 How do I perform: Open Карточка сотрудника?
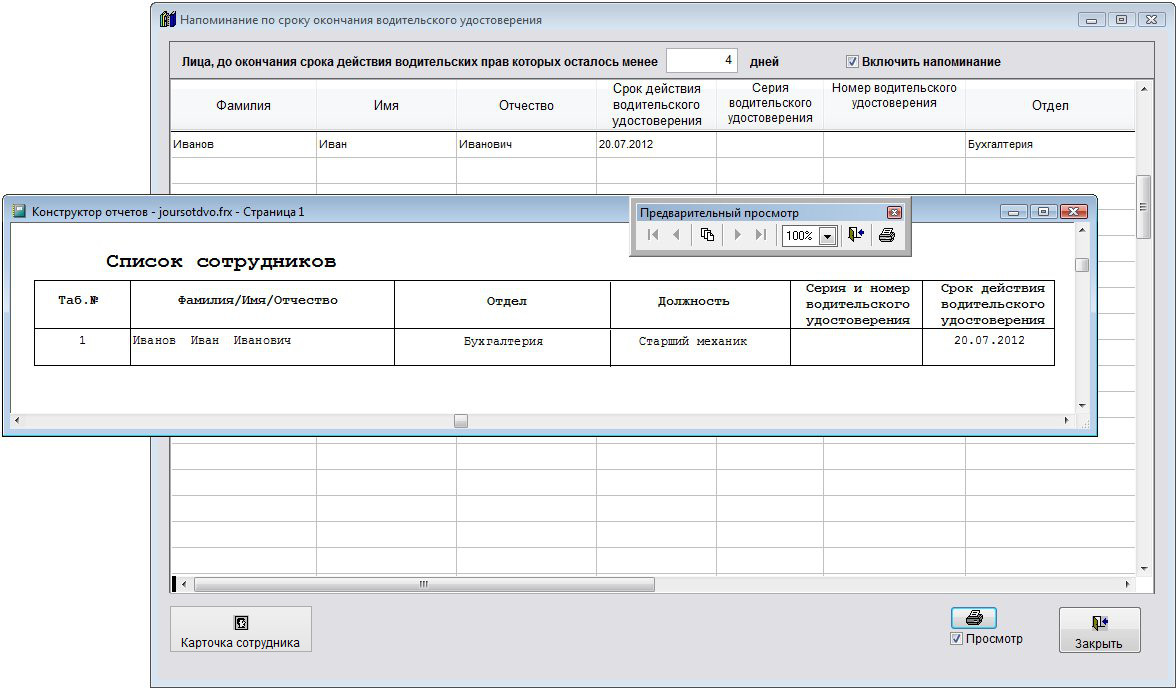click(240, 630)
